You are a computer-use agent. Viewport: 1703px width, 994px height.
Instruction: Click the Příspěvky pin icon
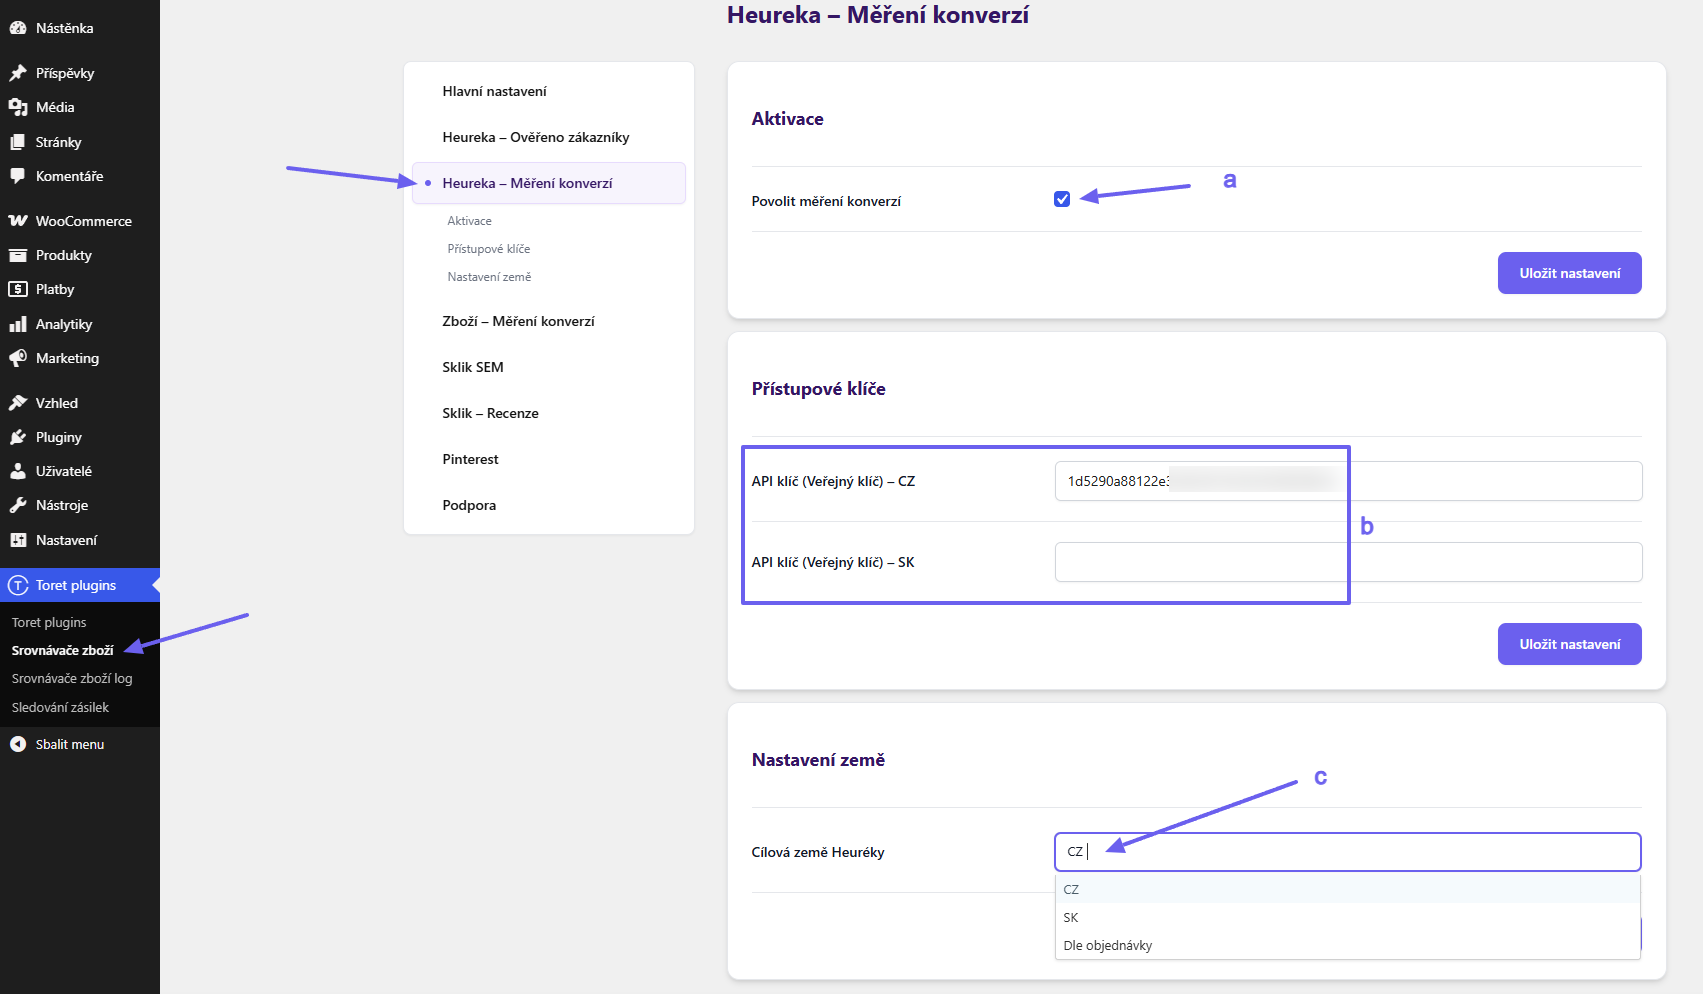(18, 73)
